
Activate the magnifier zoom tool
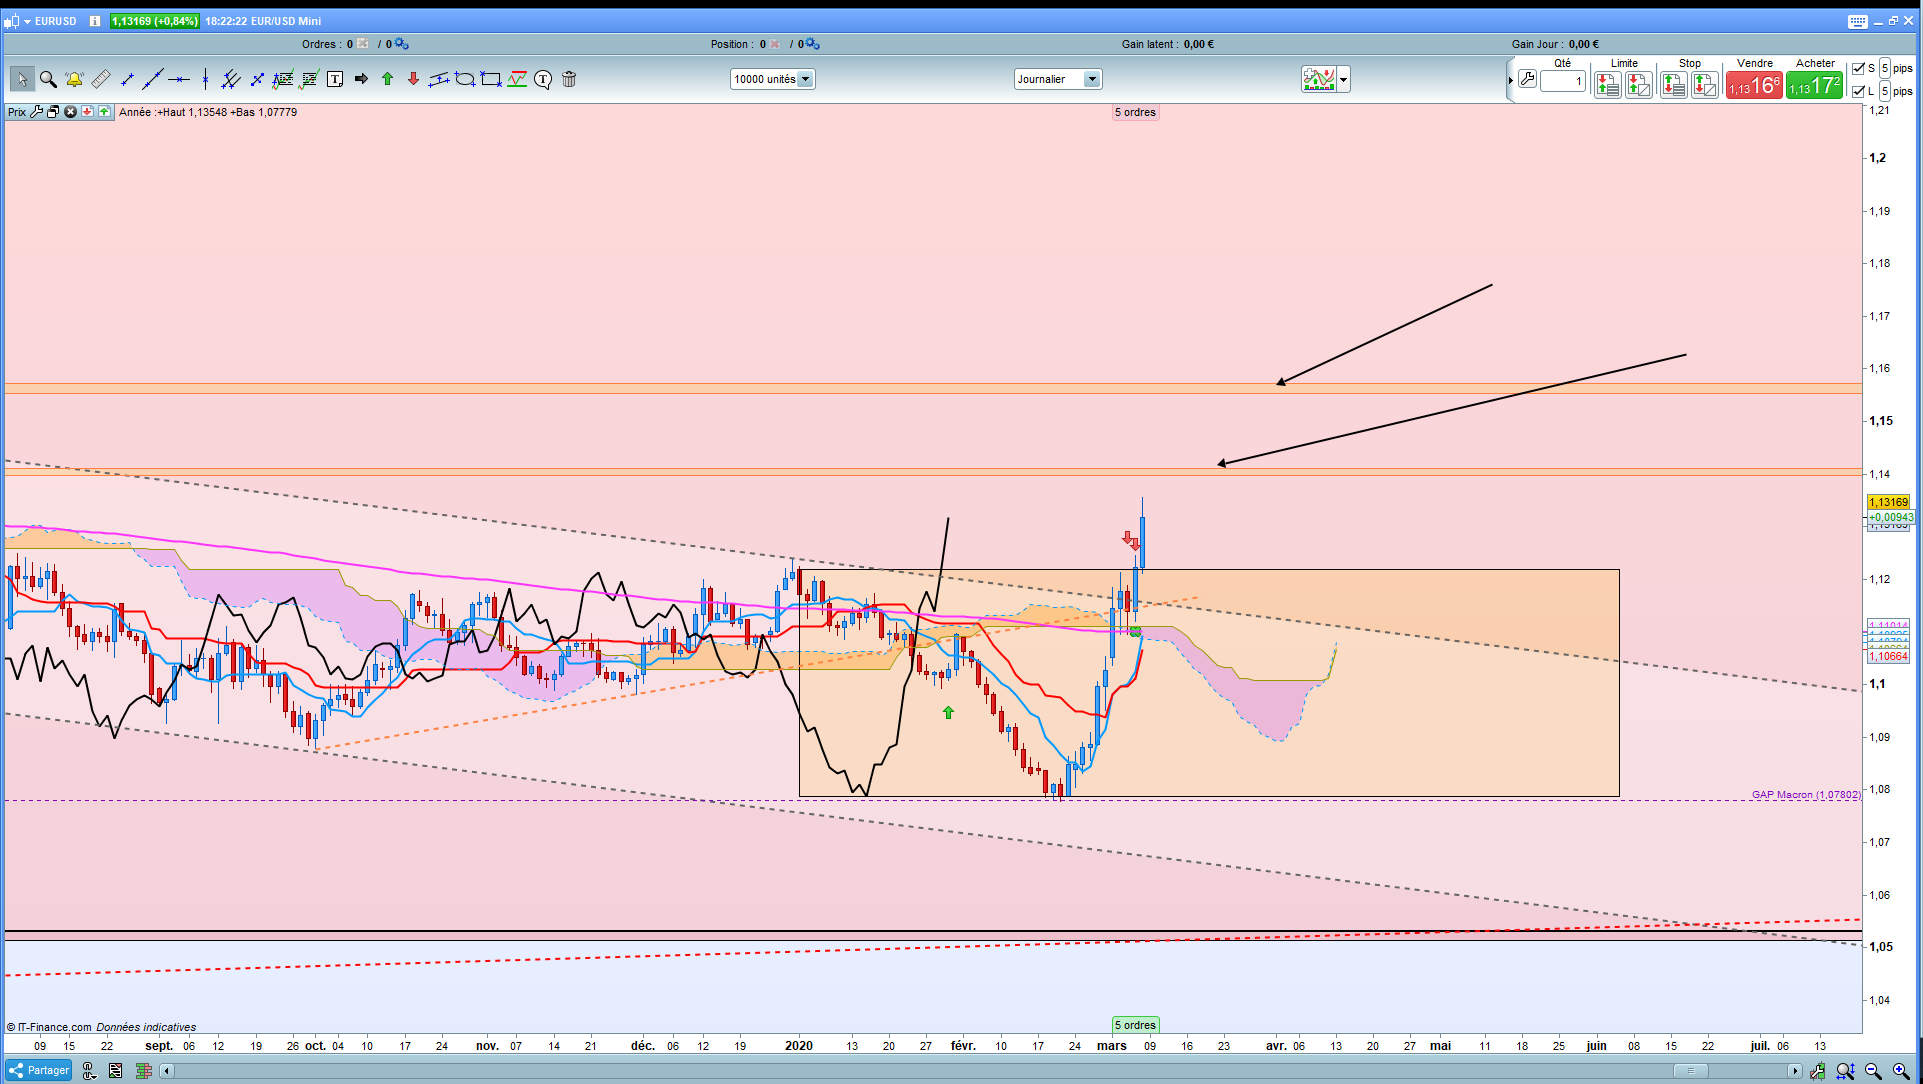(48, 79)
